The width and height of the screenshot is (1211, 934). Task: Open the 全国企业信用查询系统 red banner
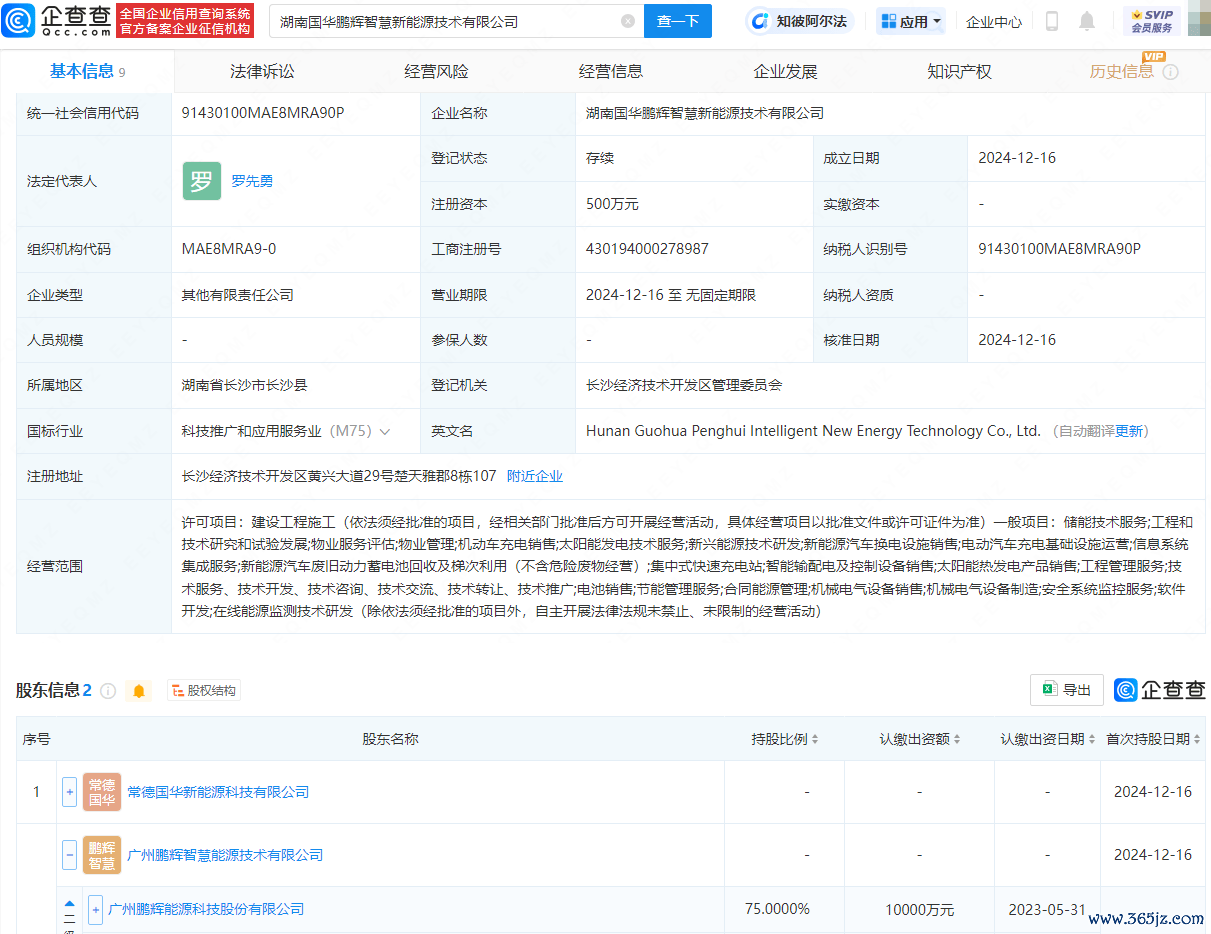pyautogui.click(x=185, y=21)
